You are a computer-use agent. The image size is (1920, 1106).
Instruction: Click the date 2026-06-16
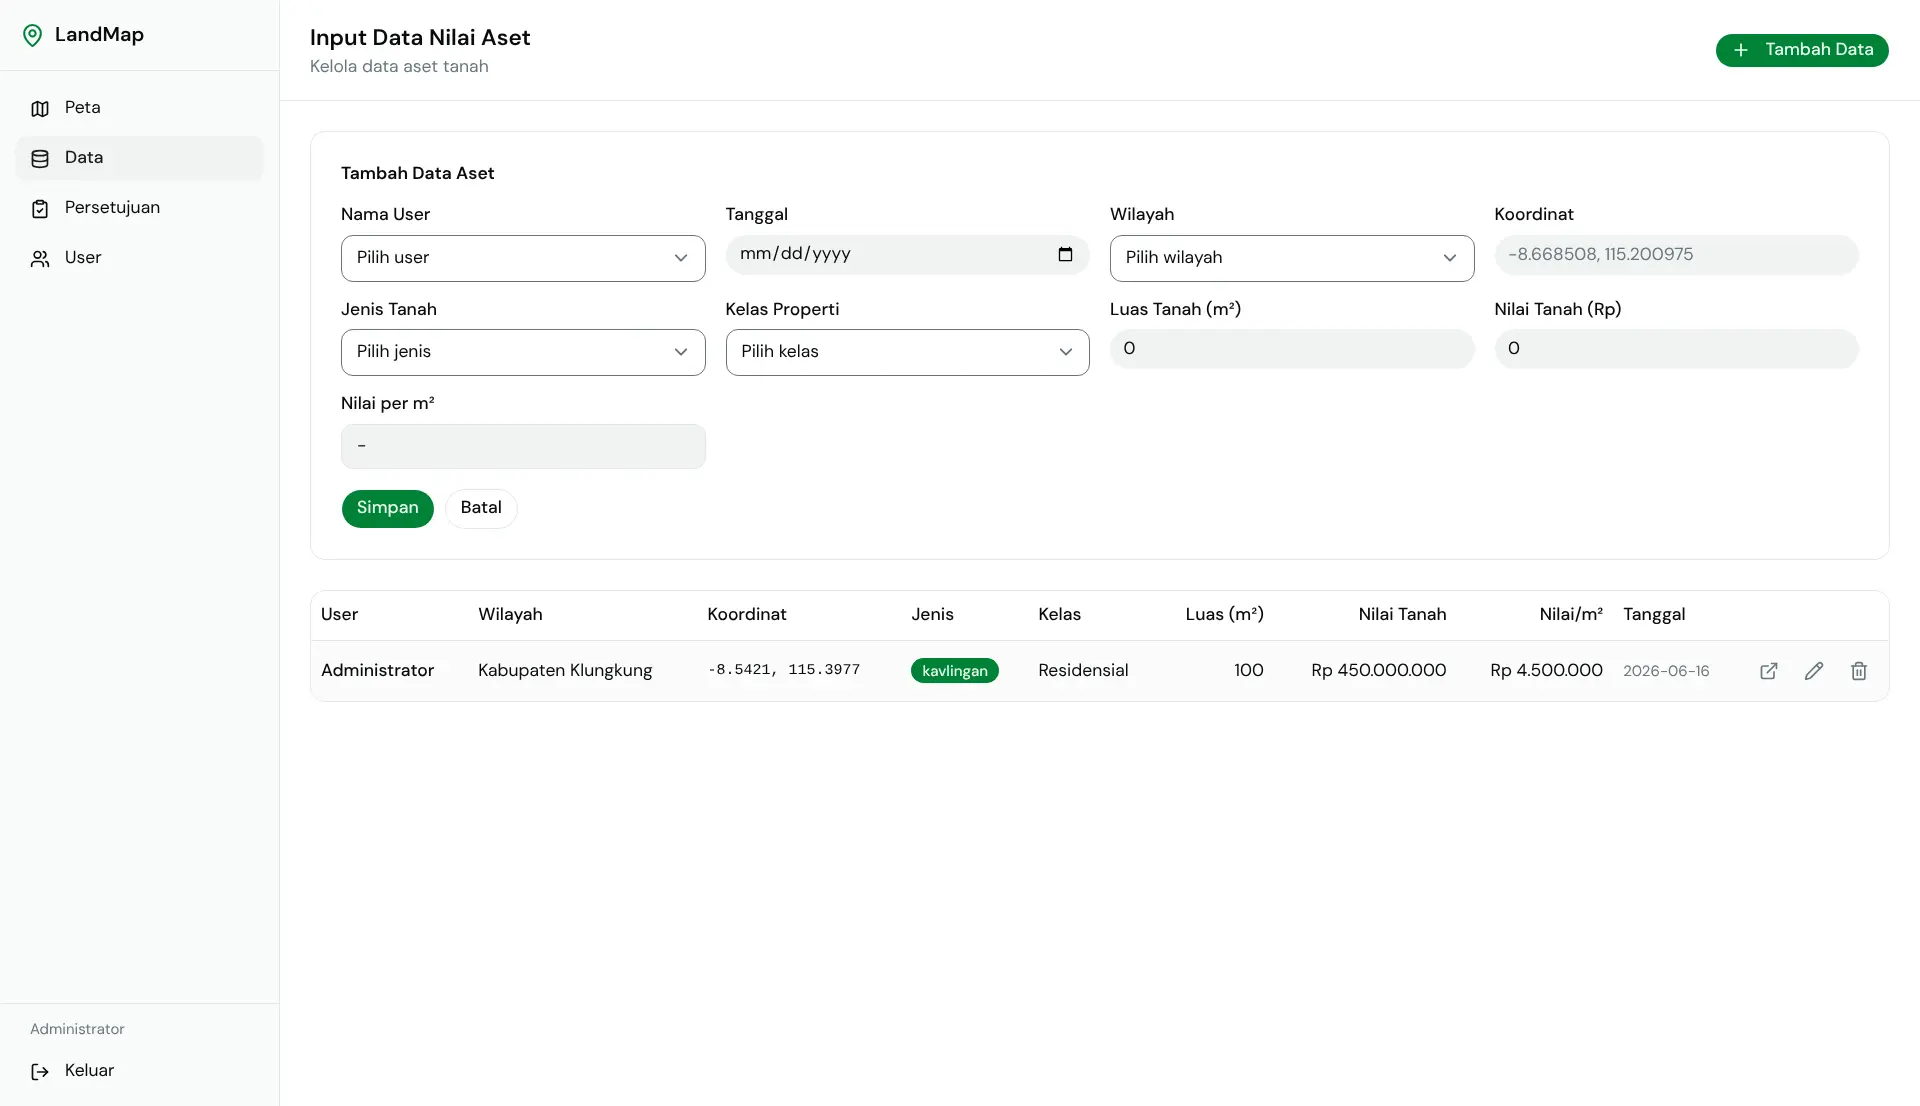point(1666,671)
